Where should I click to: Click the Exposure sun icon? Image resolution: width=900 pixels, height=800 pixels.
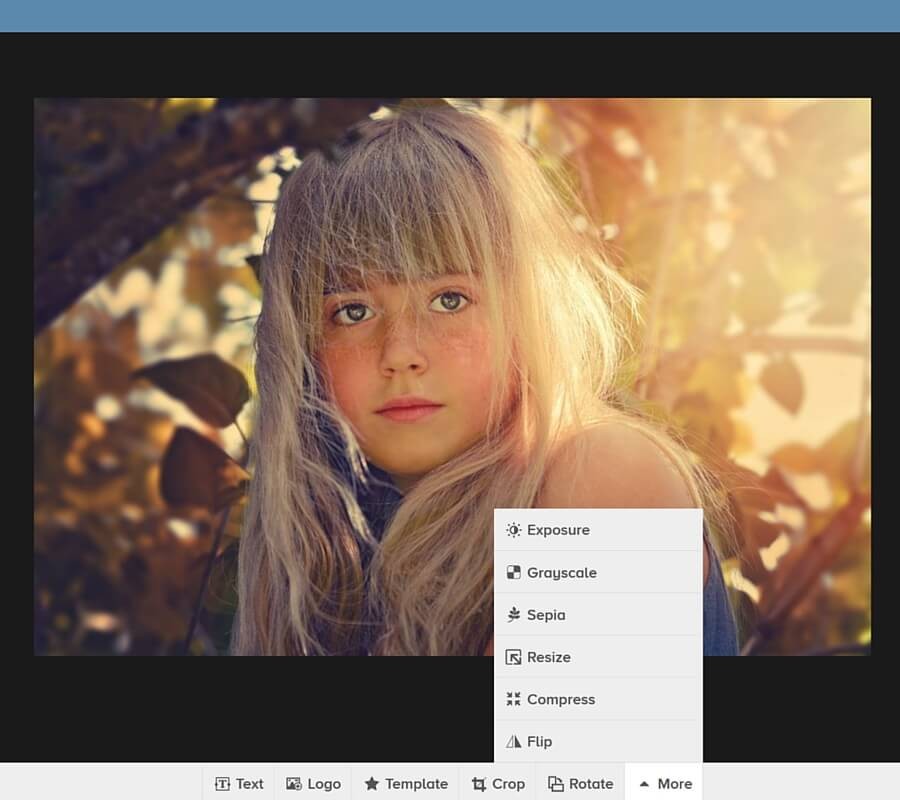click(513, 530)
